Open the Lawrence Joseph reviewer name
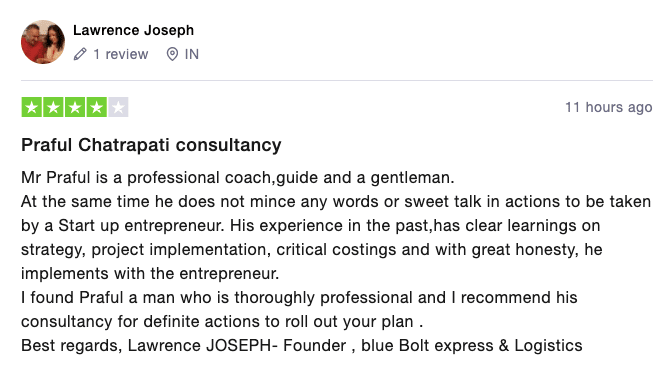 click(134, 30)
